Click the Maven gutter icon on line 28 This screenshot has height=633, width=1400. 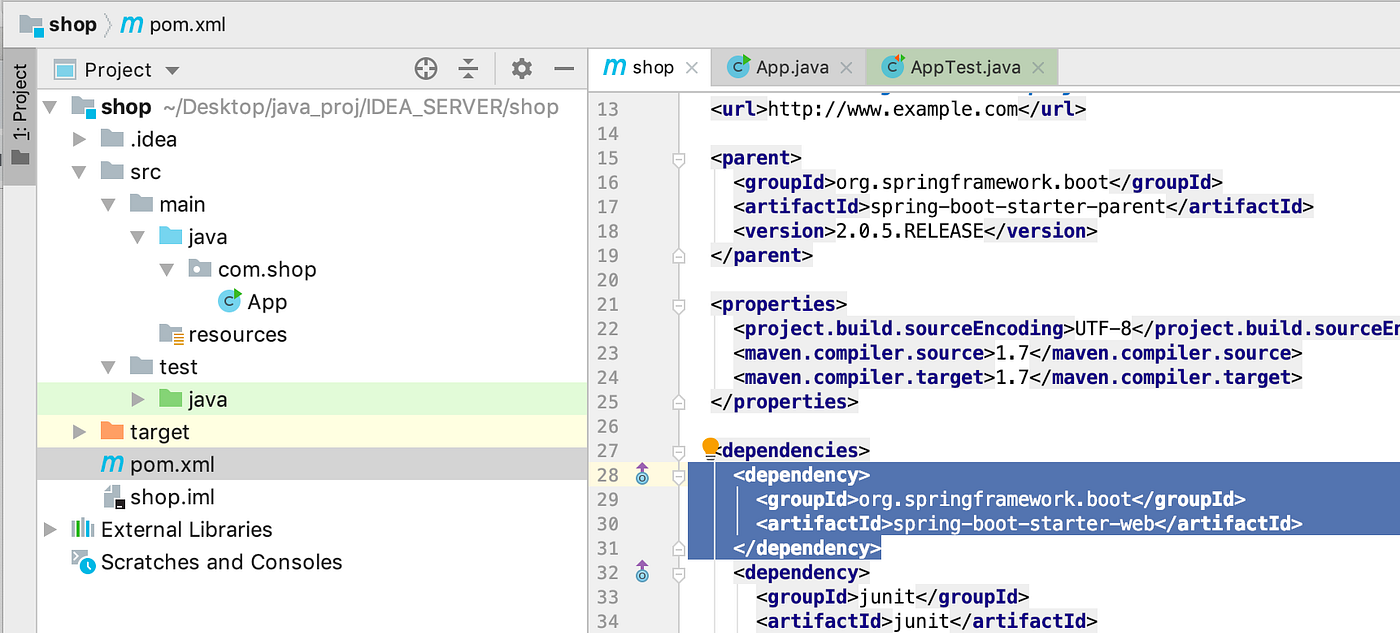click(x=642, y=474)
